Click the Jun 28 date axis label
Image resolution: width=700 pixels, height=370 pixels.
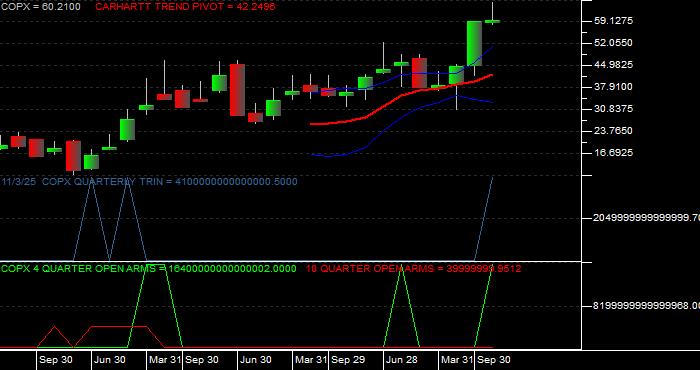click(x=402, y=360)
